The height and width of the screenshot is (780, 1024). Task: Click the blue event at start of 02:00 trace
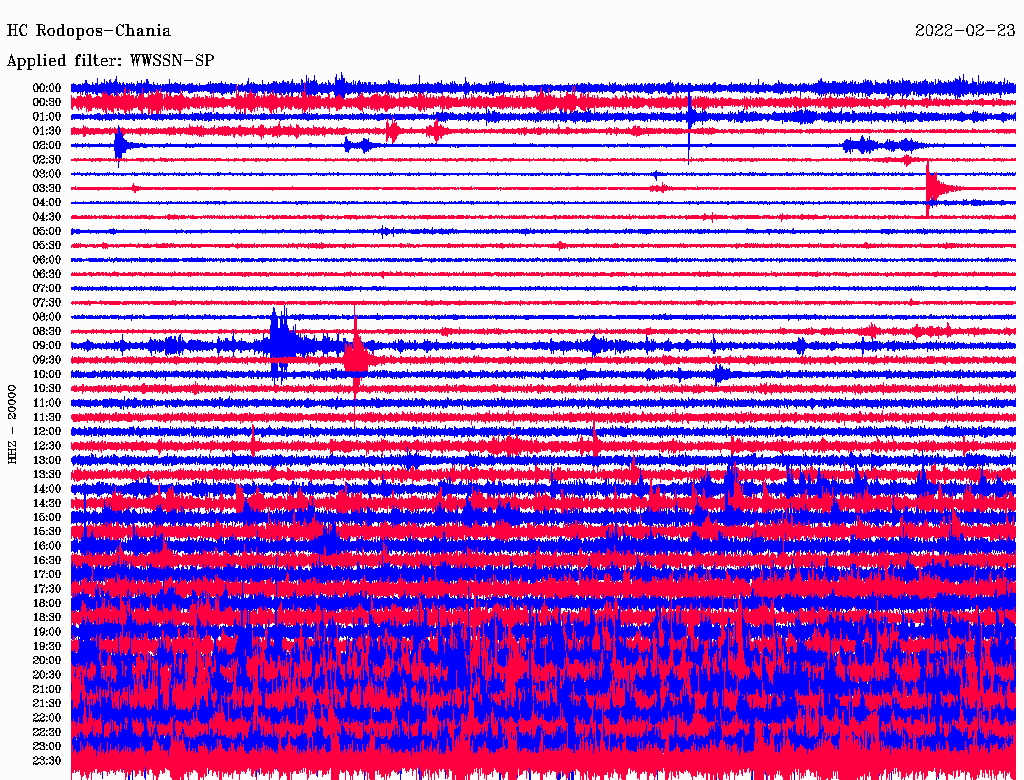click(120, 145)
